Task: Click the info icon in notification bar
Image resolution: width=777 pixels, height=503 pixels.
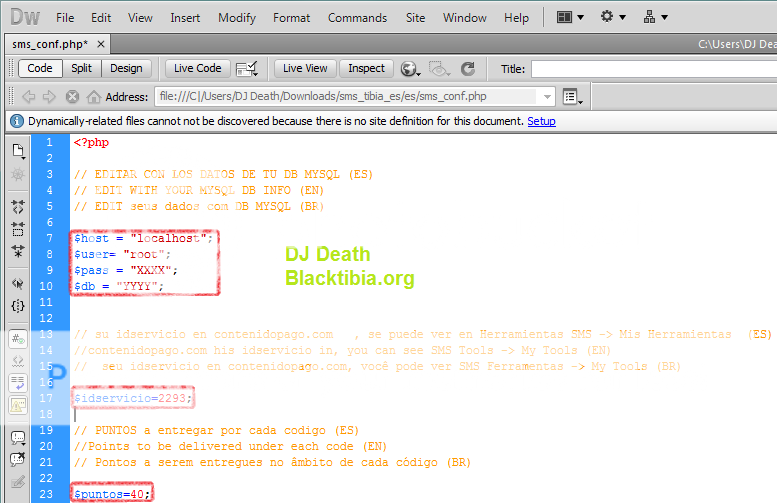Action: coord(17,121)
